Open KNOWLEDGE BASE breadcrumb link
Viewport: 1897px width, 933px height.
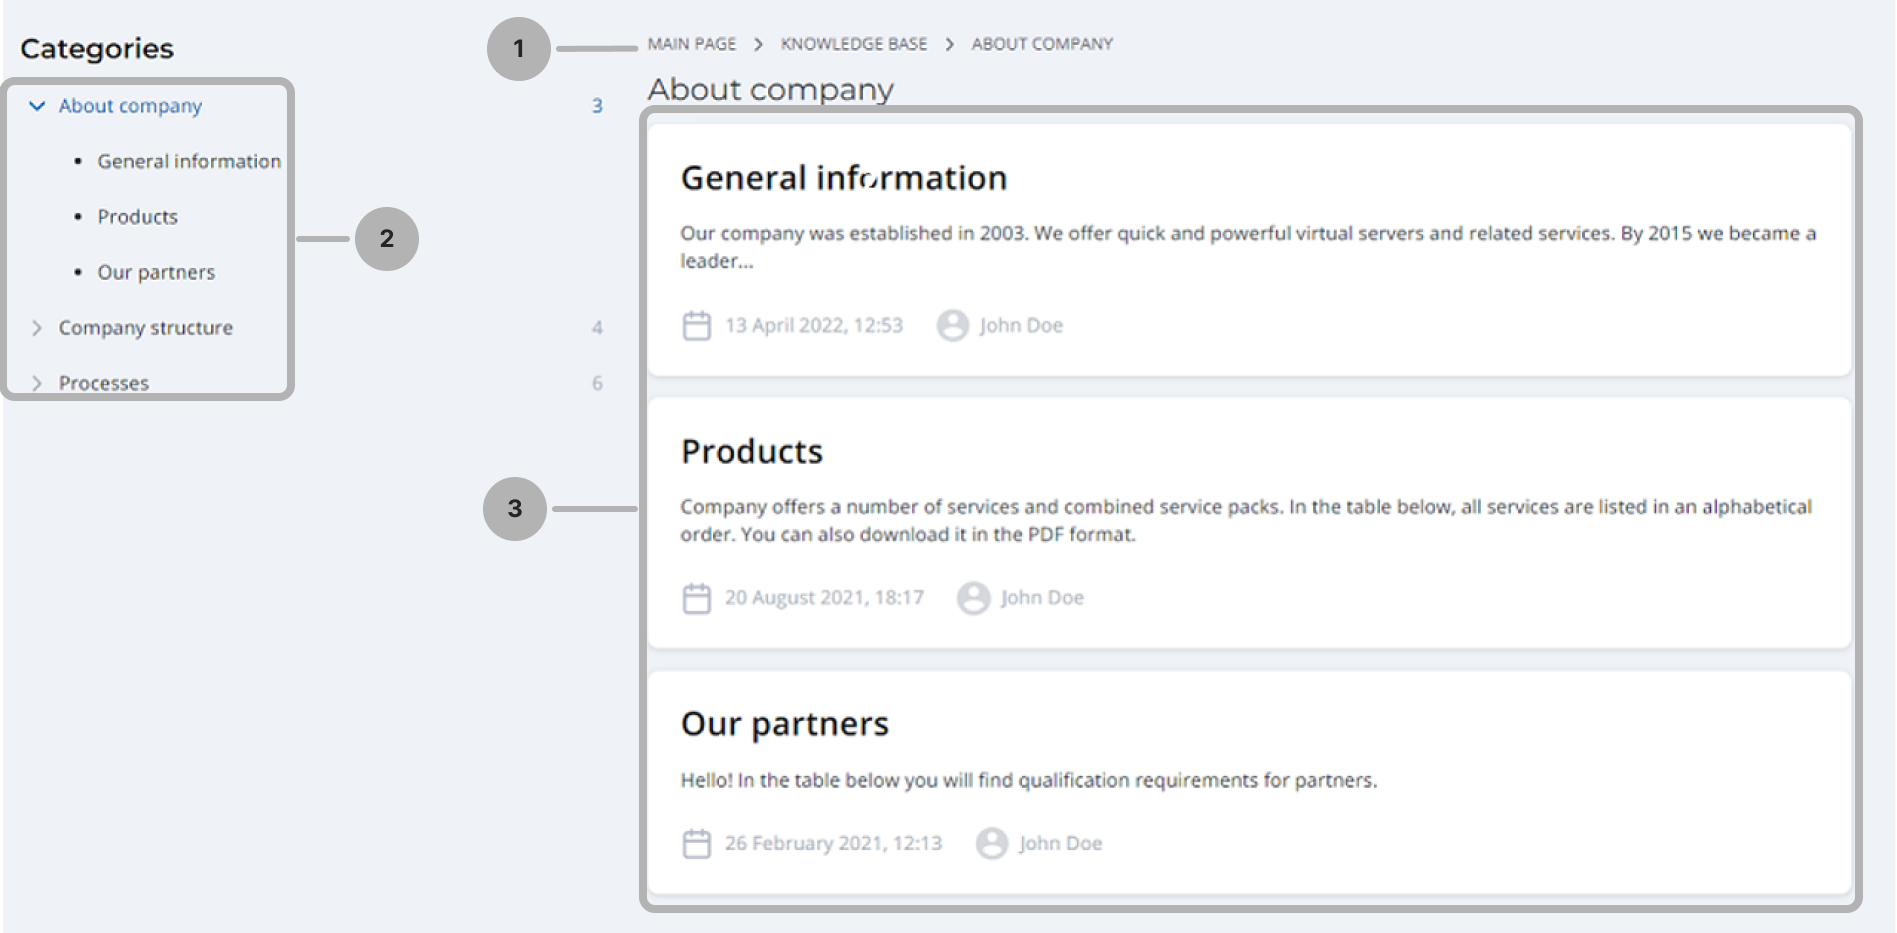coord(853,44)
